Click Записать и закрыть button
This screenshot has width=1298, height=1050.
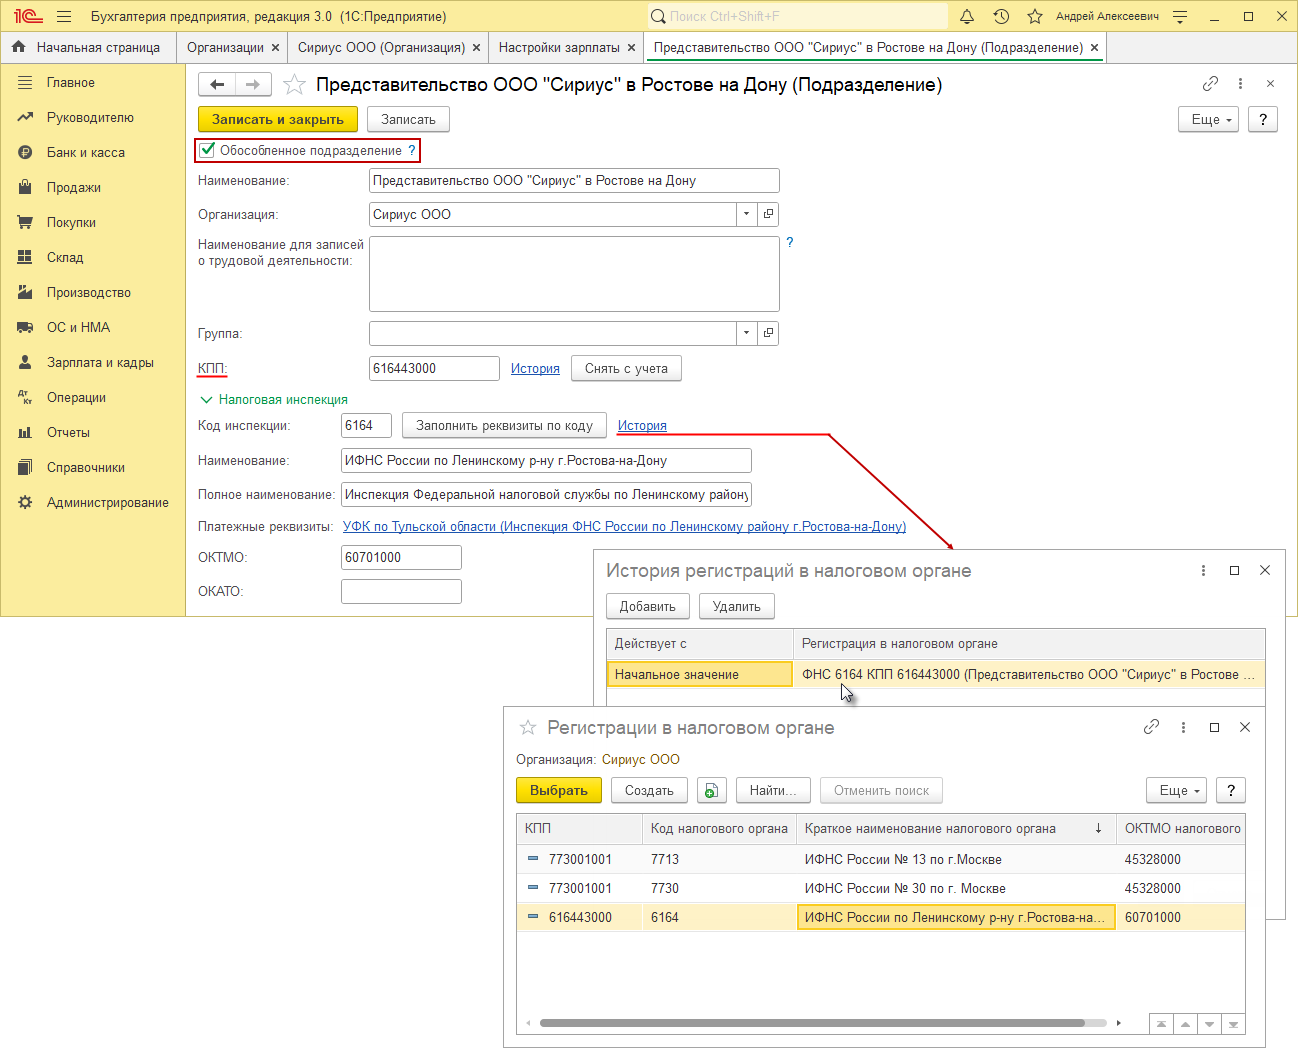pos(277,119)
